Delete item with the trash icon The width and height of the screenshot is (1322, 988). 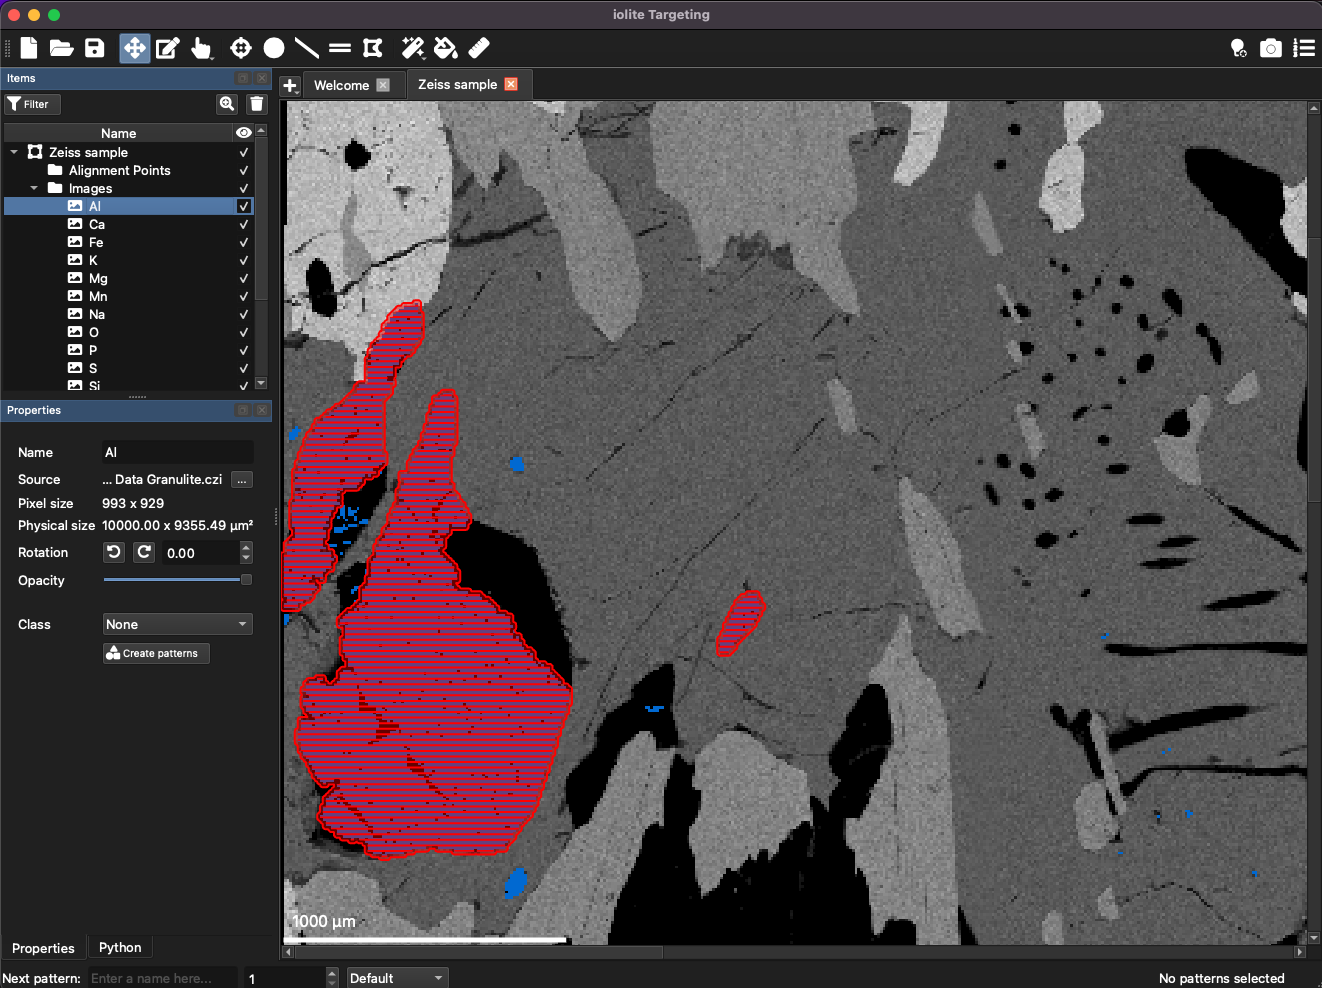[x=257, y=104]
